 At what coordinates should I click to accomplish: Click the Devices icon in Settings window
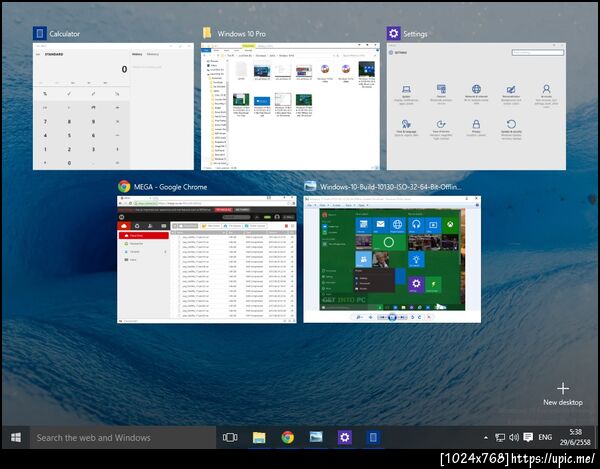[441, 89]
